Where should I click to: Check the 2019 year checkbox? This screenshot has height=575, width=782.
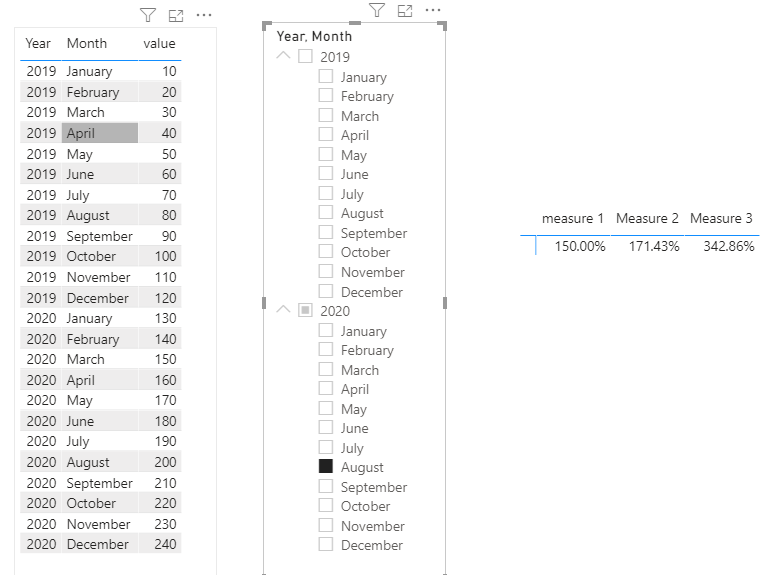click(x=305, y=56)
